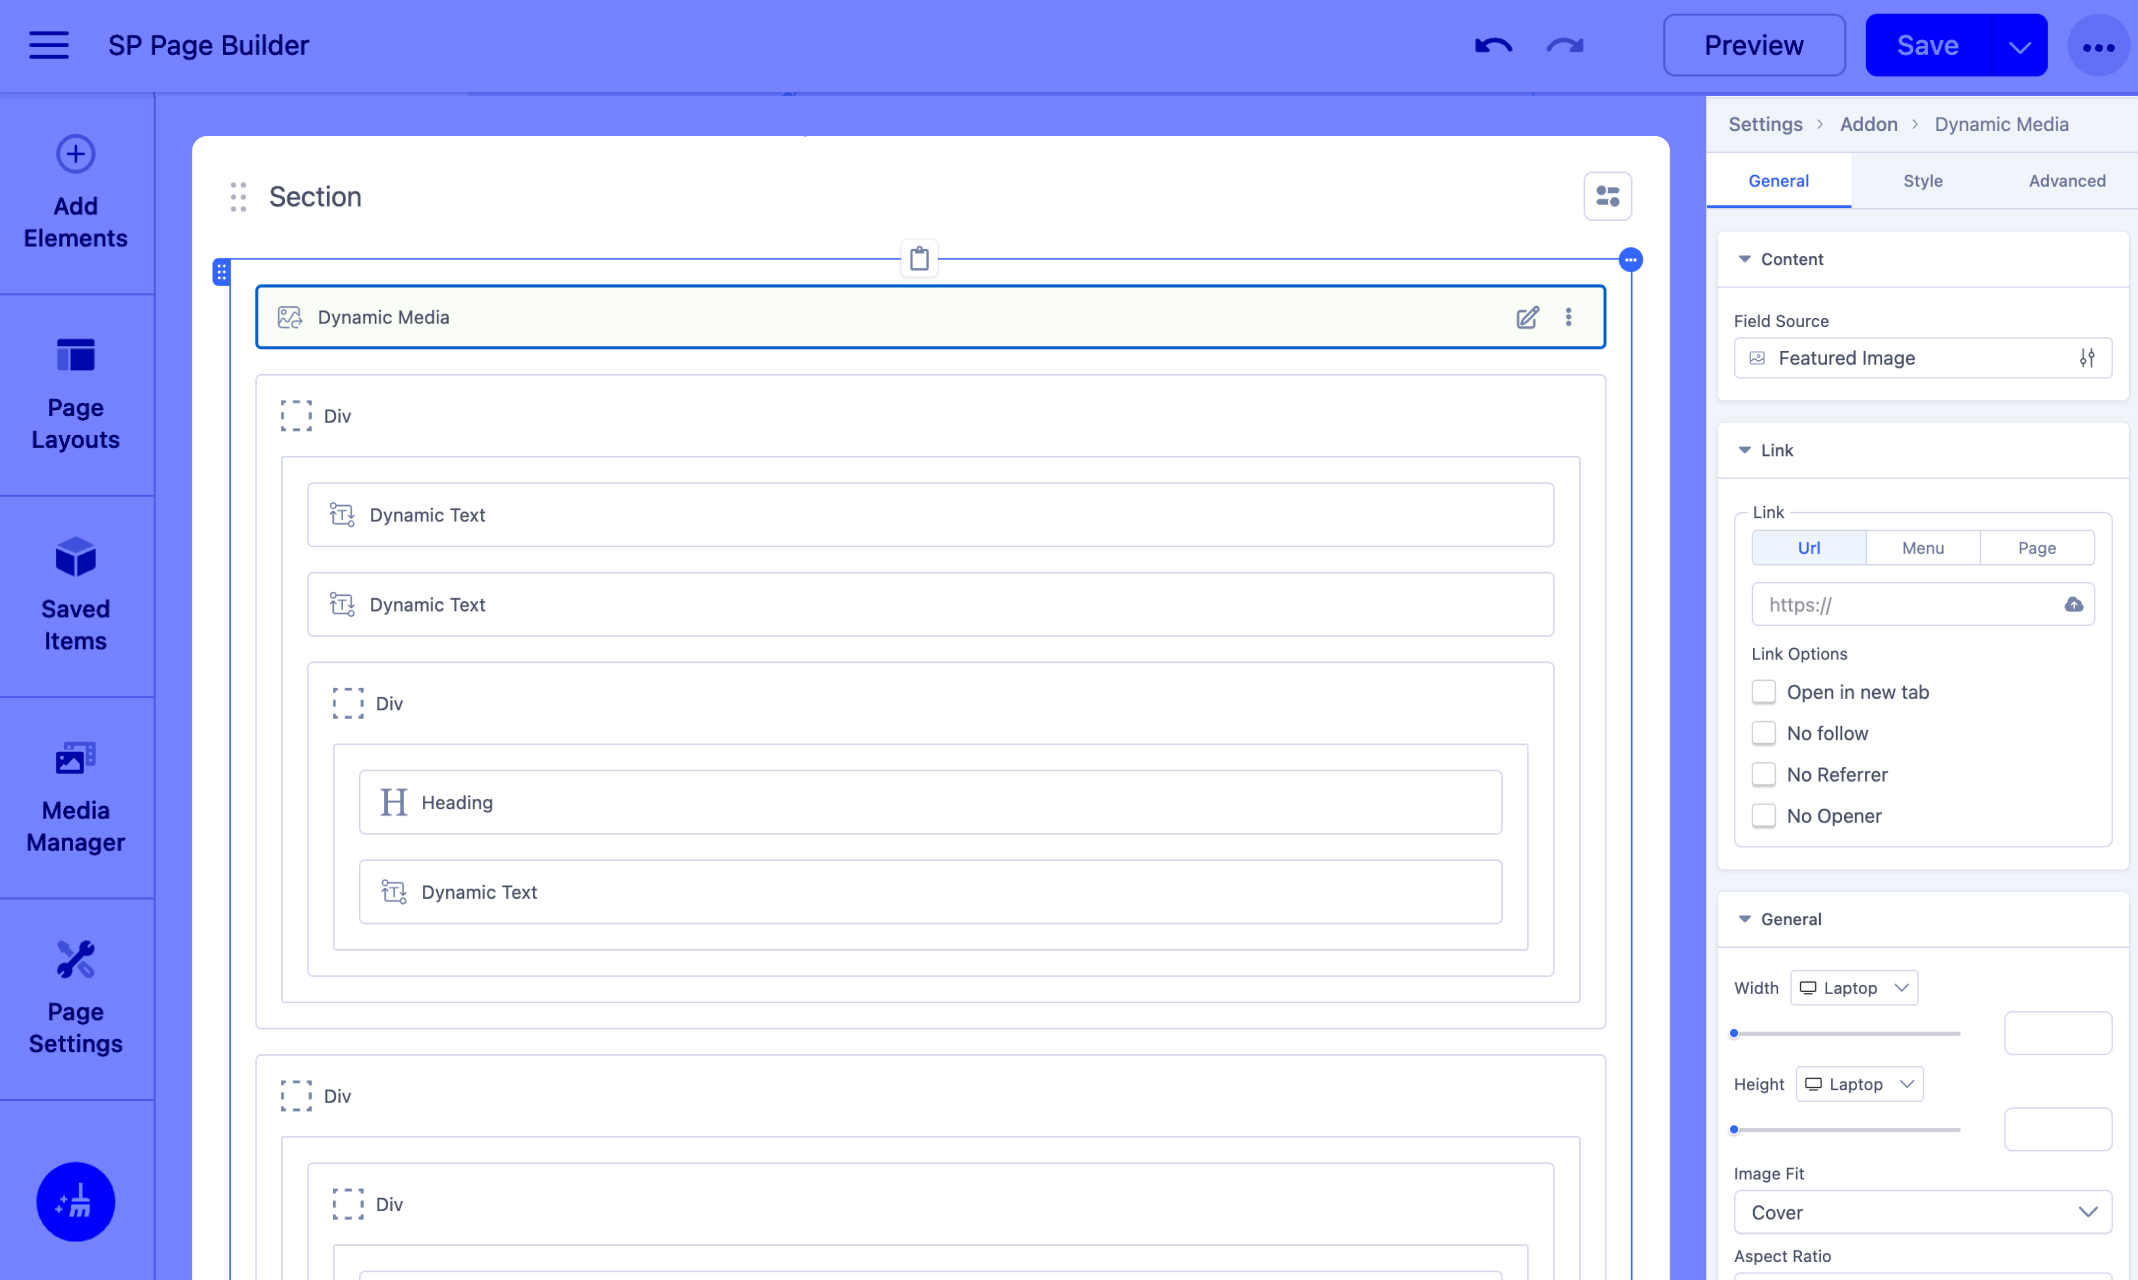
Task: Click the edit pencil on Dynamic Media
Action: pos(1527,317)
